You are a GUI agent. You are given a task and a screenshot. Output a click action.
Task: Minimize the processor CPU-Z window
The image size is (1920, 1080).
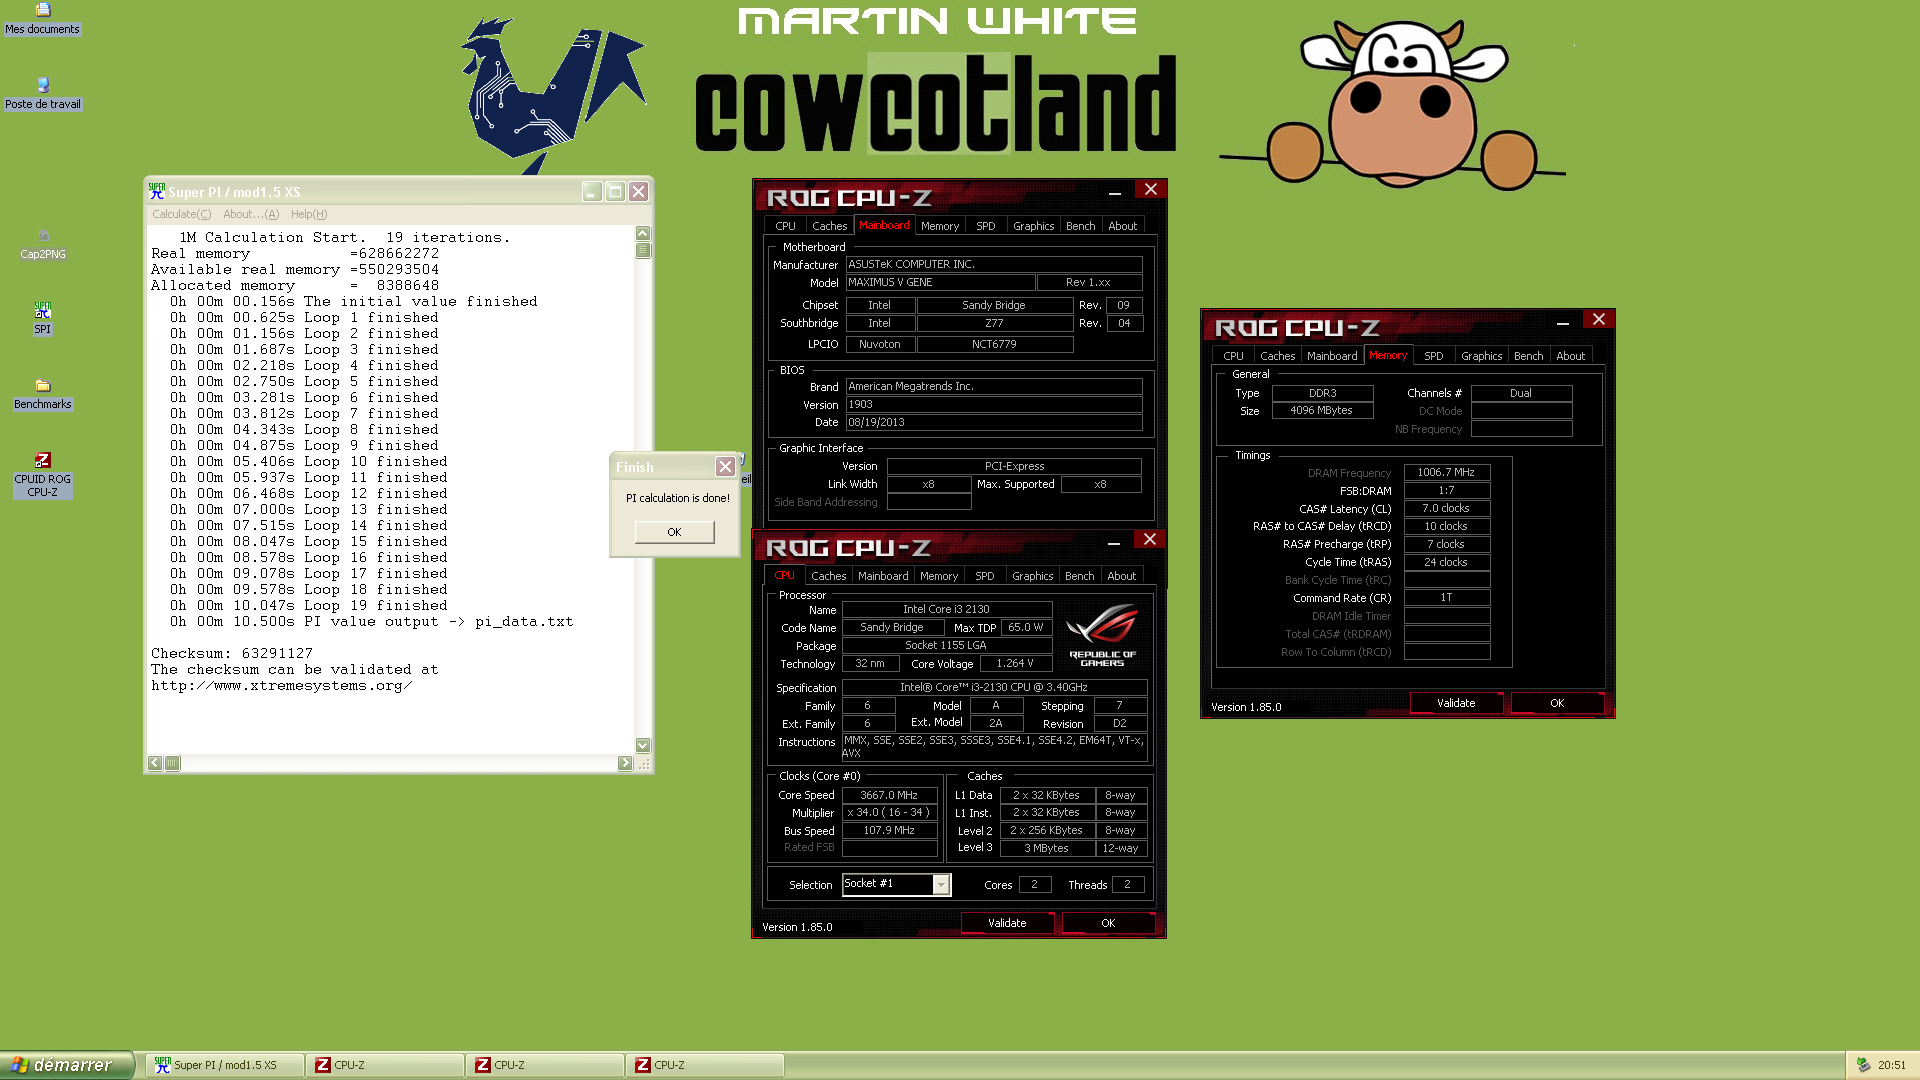pos(1113,542)
